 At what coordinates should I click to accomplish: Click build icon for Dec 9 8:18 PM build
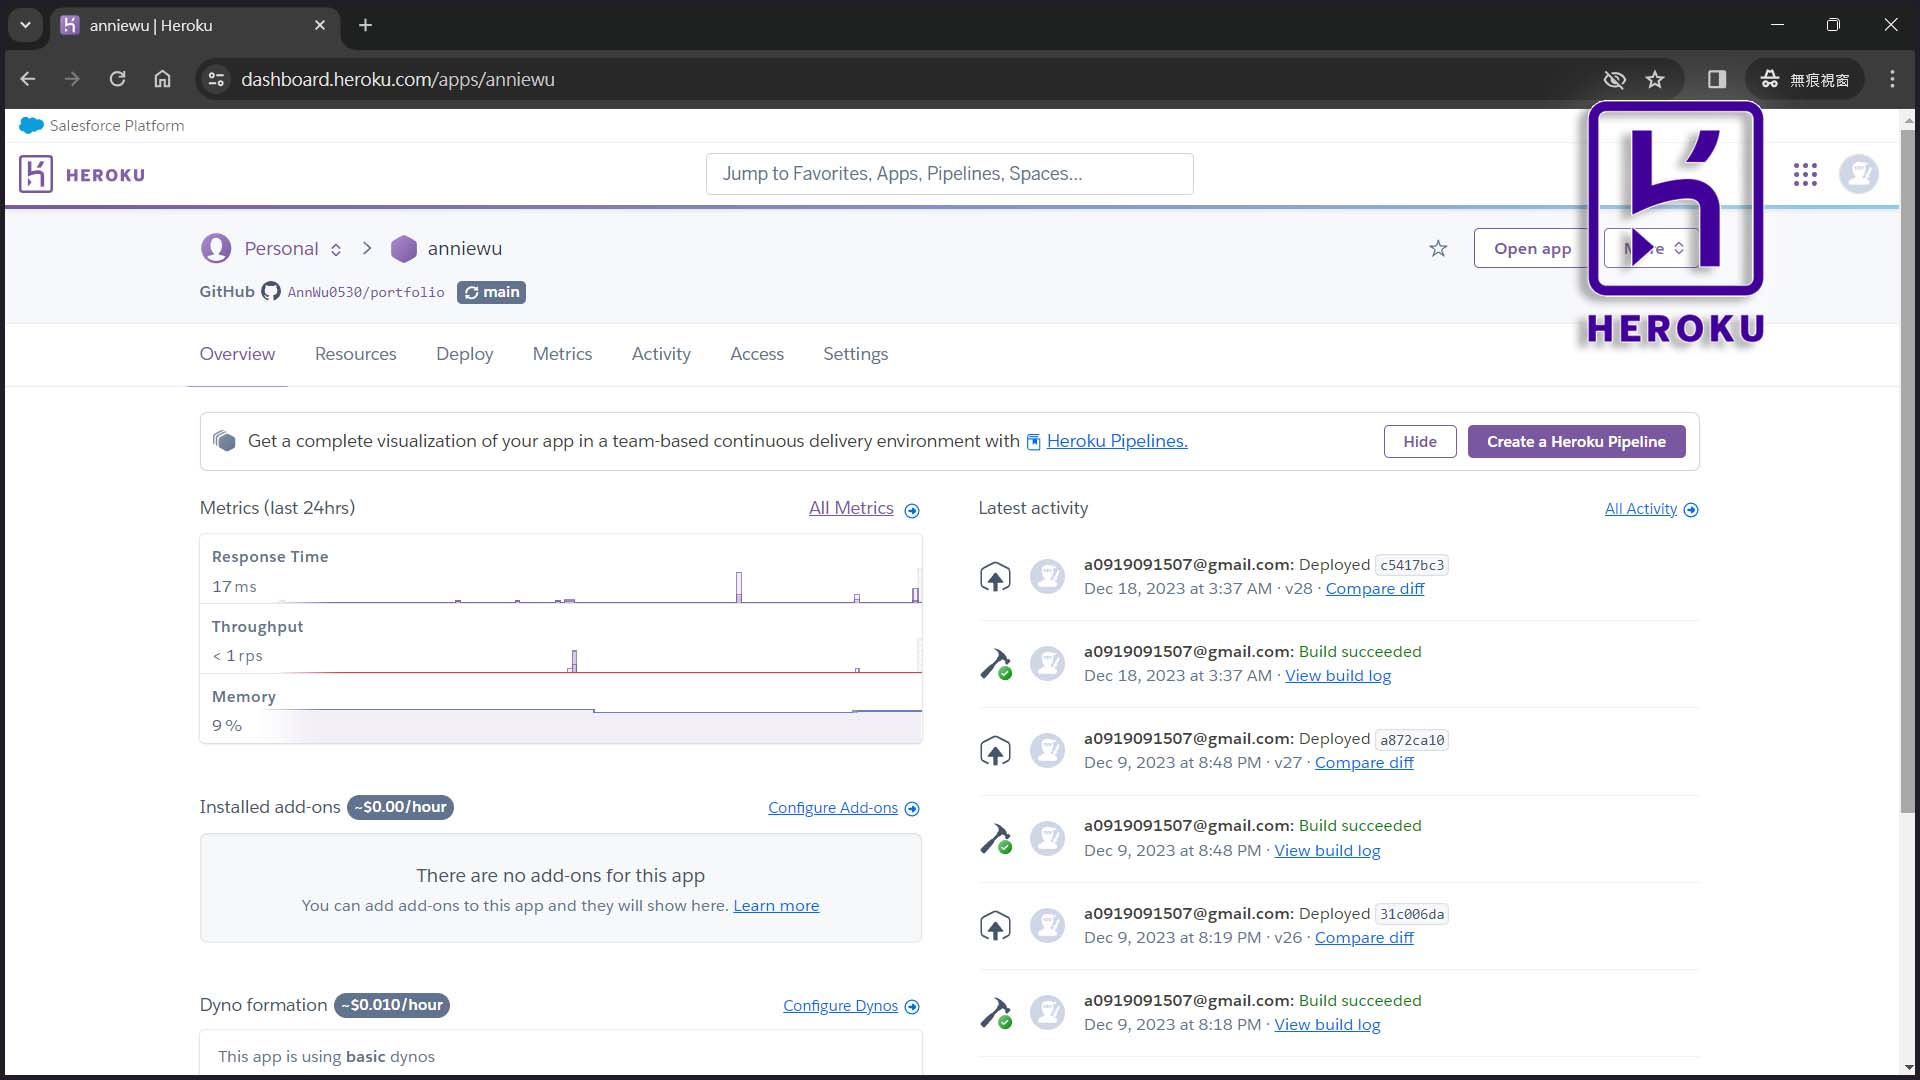click(x=995, y=1013)
